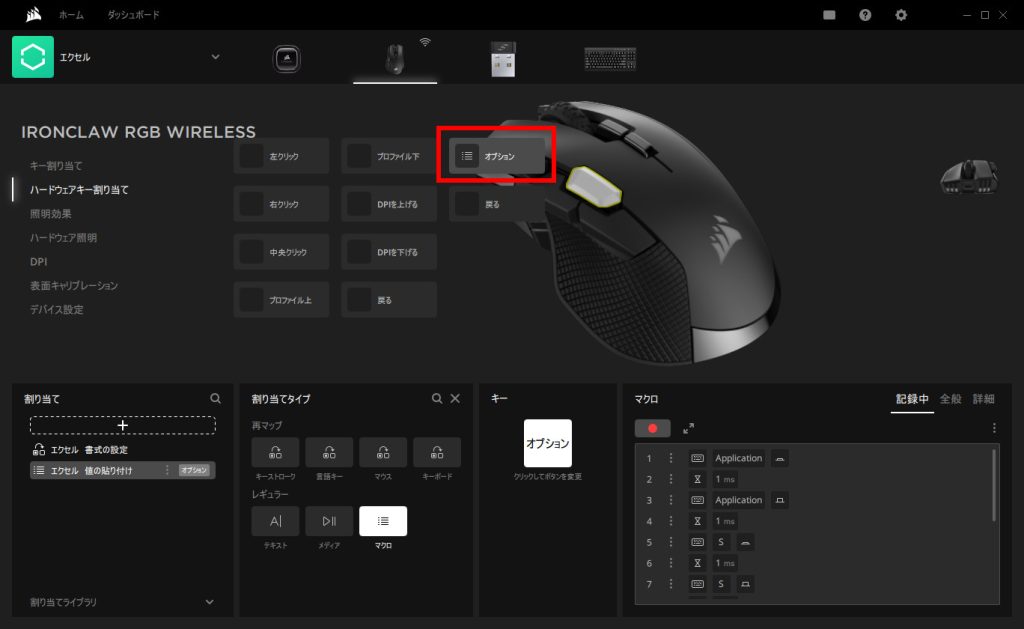Select the オプション mouse button tile
This screenshot has width=1024, height=629.
point(496,156)
